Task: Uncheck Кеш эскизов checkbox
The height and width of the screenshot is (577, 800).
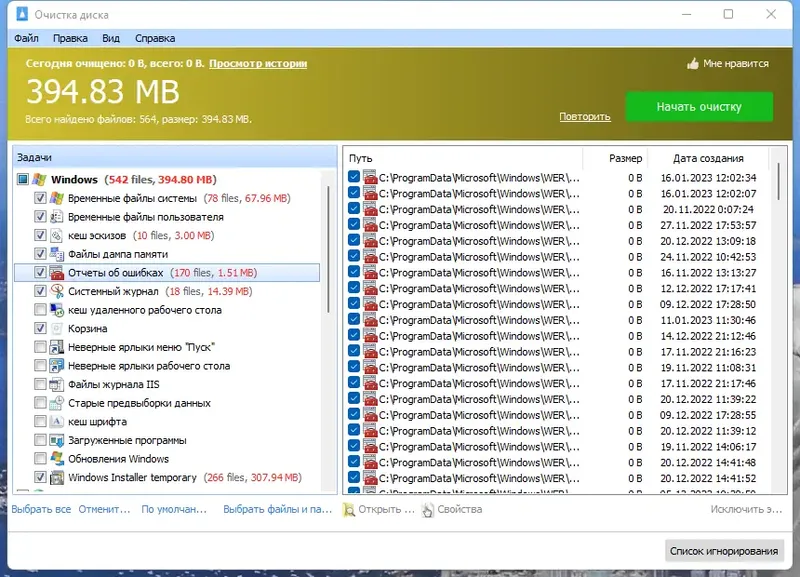Action: [40, 235]
